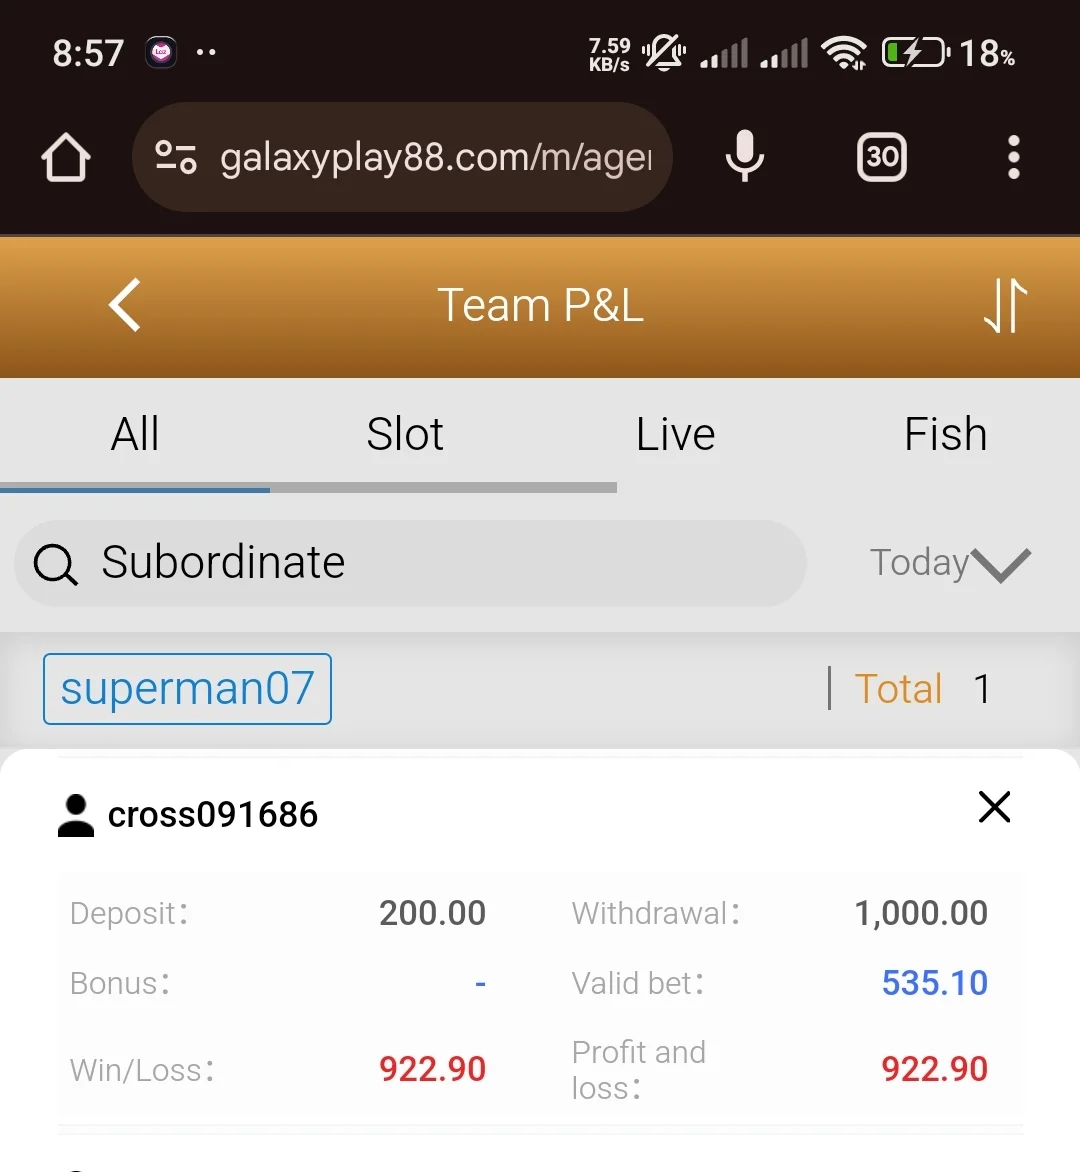The image size is (1080, 1172).
Task: Click the cross091686 user avatar icon
Action: (75, 815)
